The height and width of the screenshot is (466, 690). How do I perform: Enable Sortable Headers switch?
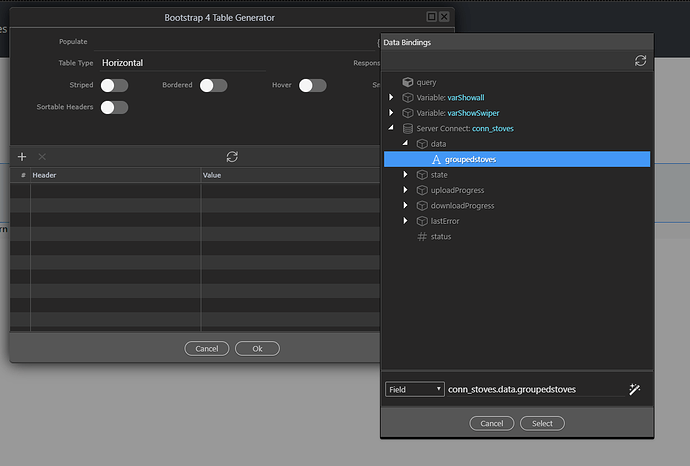click(x=114, y=107)
